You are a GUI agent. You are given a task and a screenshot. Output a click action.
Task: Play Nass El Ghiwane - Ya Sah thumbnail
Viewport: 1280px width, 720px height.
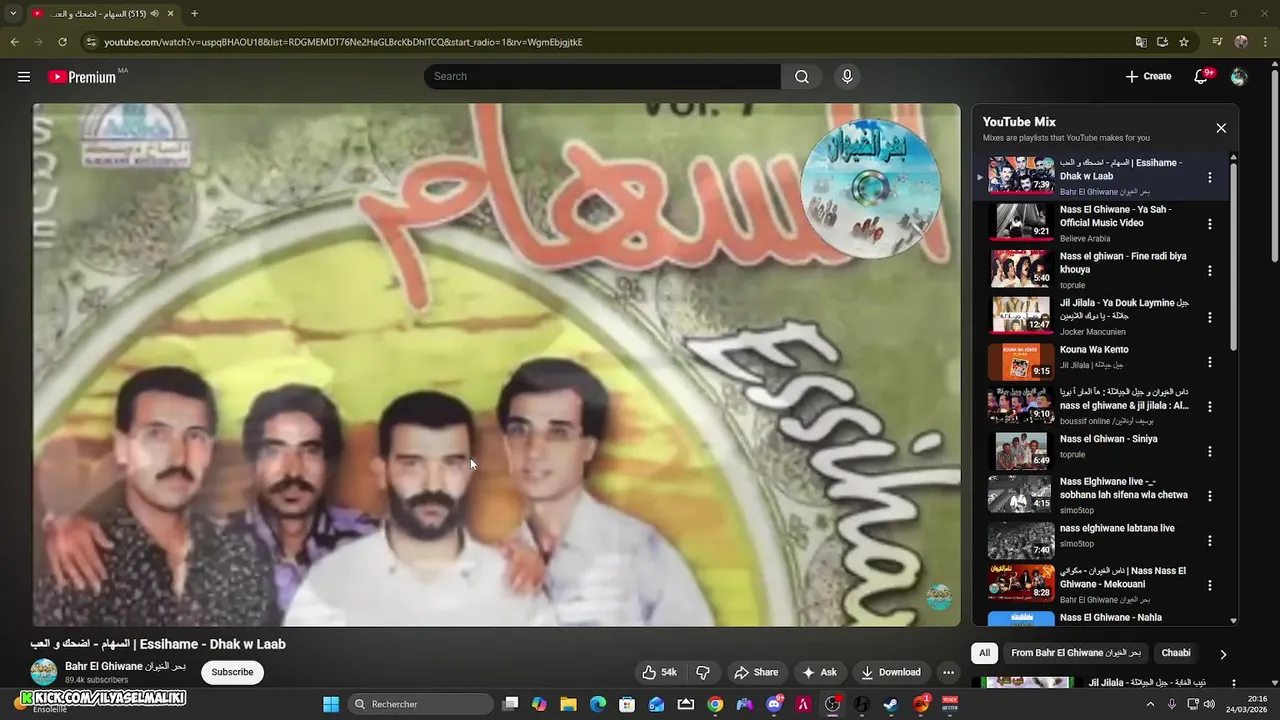pos(1021,222)
